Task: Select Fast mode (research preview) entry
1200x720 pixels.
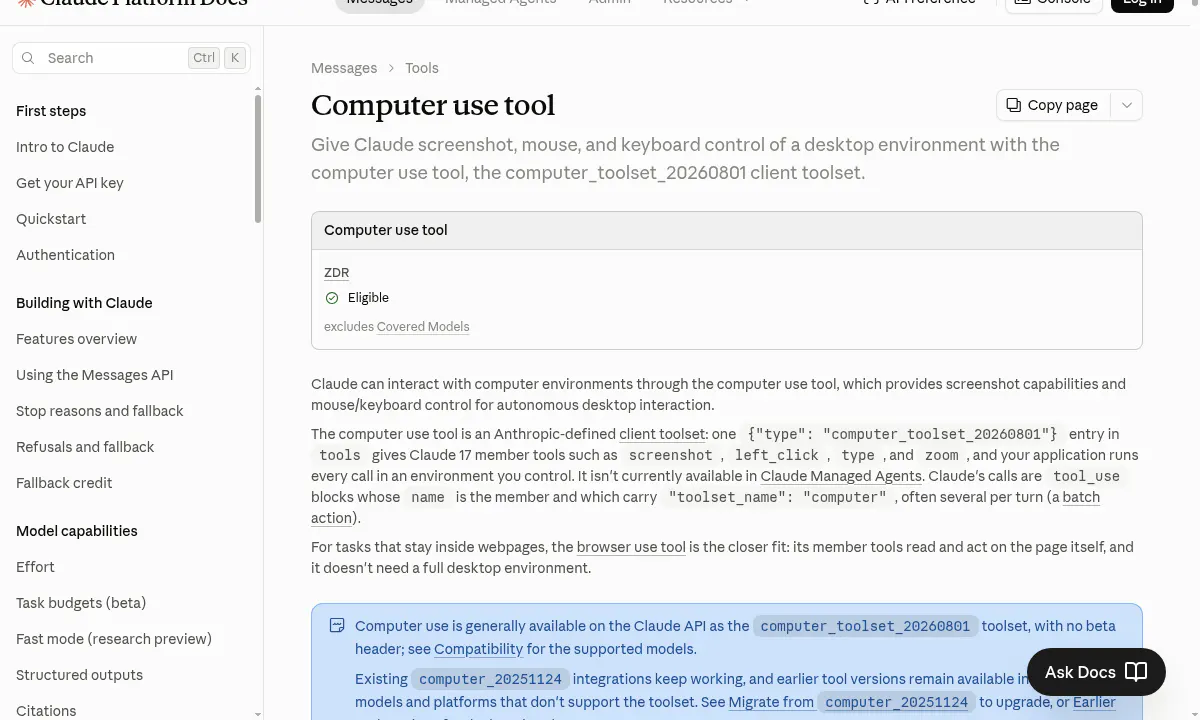Action: [x=114, y=639]
